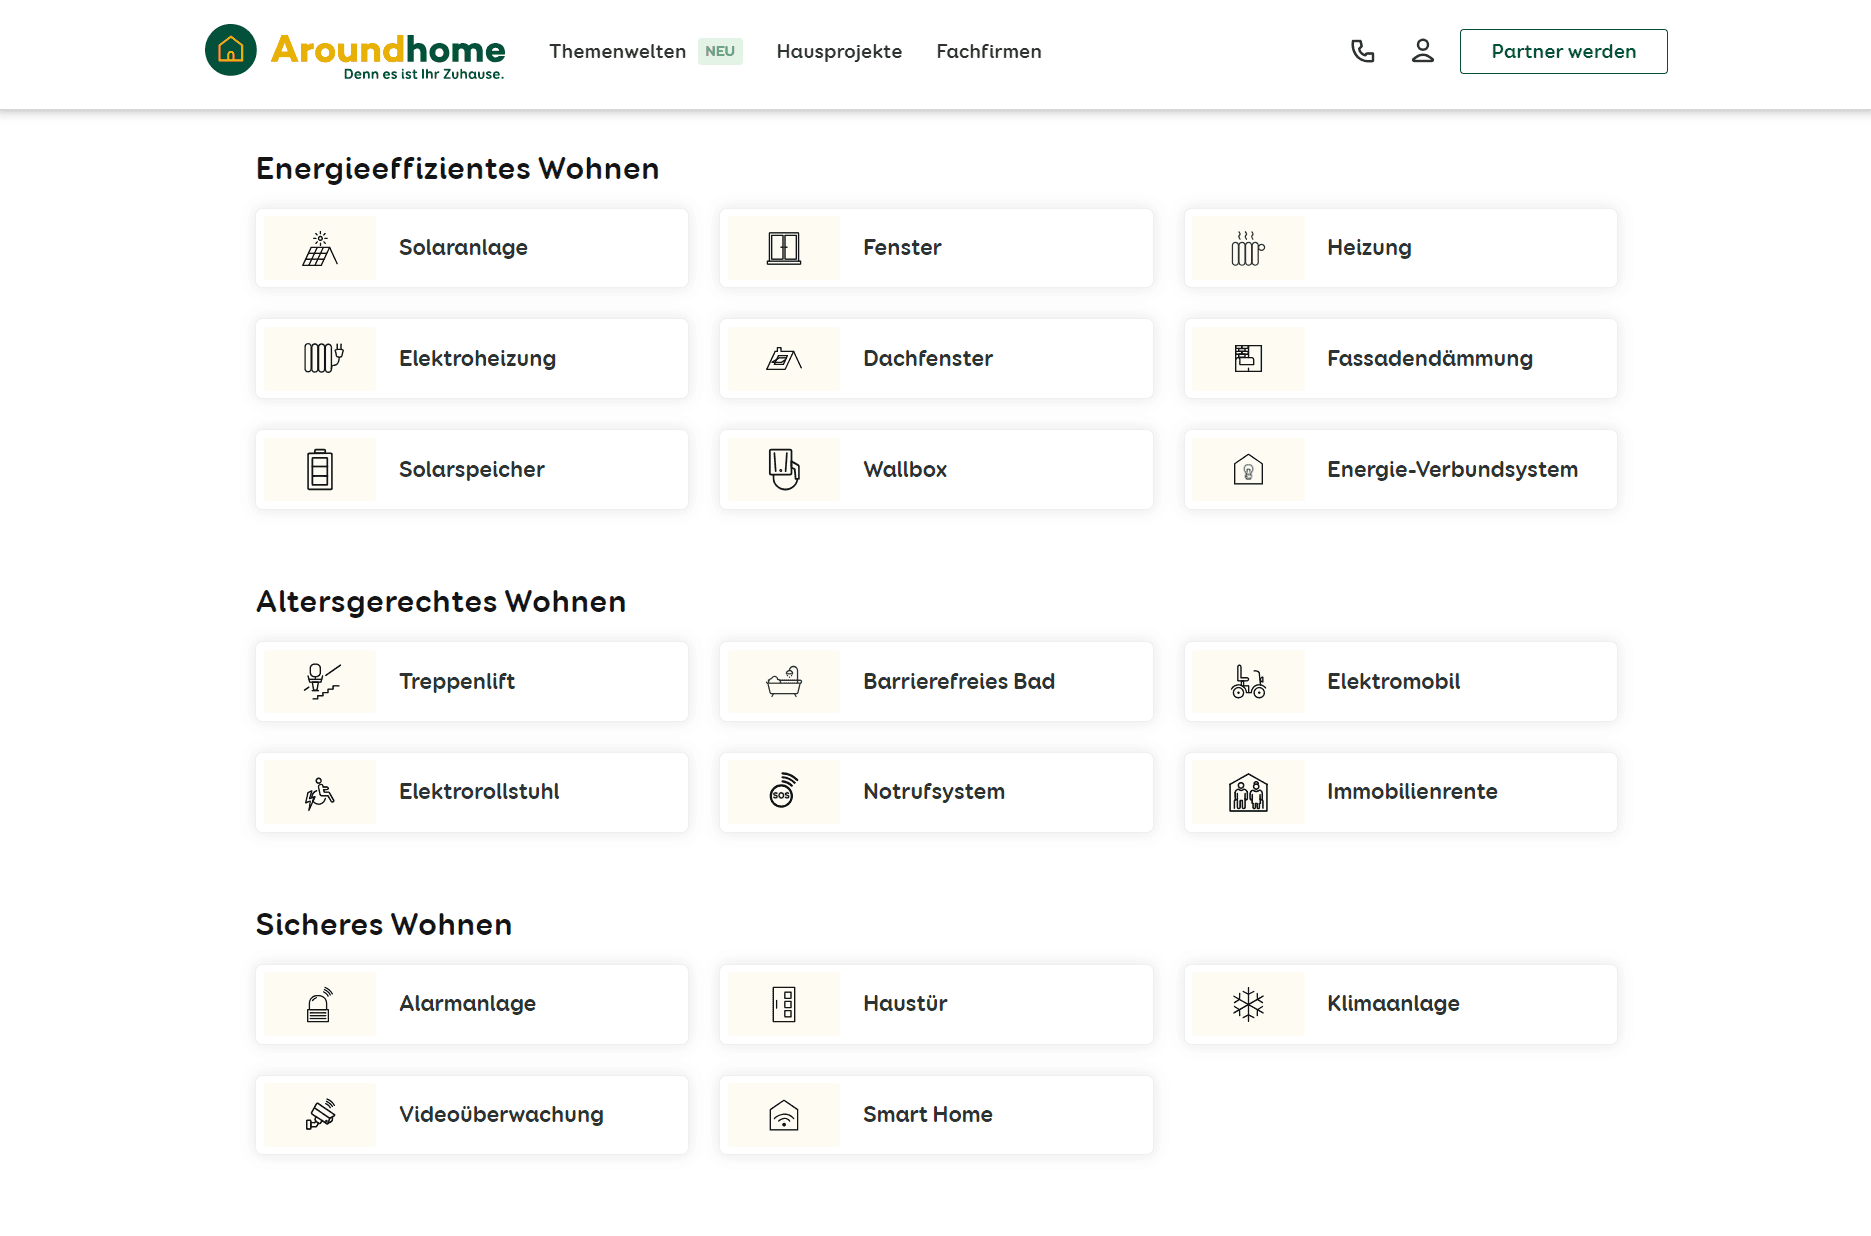Click the Elektroheizung plug radiator icon
Image resolution: width=1871 pixels, height=1236 pixels.
click(323, 358)
